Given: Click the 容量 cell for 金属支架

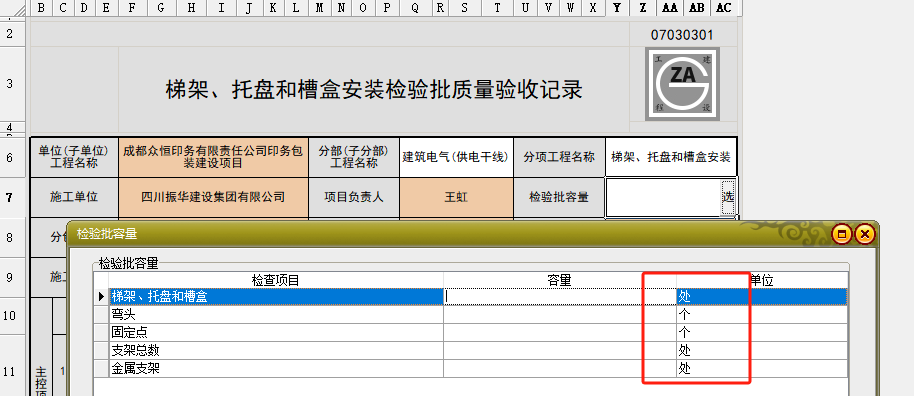Looking at the screenshot, I should pos(560,369).
